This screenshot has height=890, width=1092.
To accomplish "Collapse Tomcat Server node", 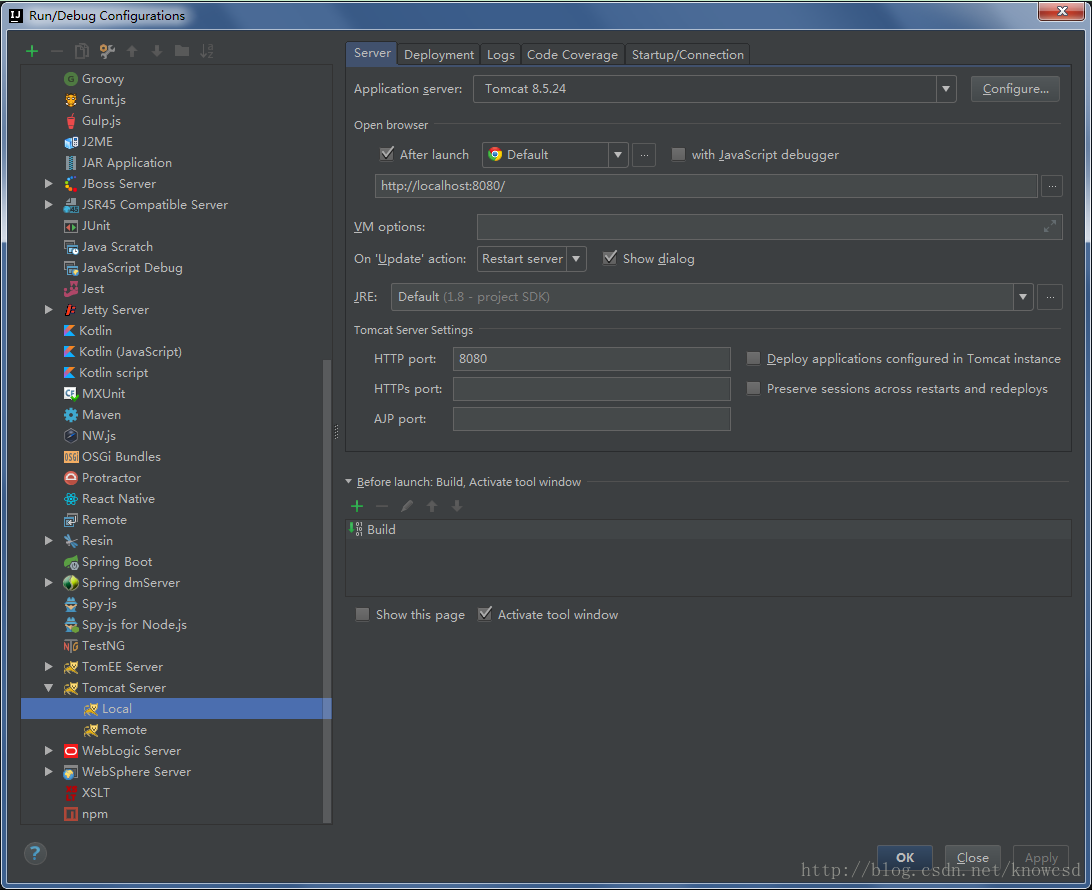I will tap(48, 687).
